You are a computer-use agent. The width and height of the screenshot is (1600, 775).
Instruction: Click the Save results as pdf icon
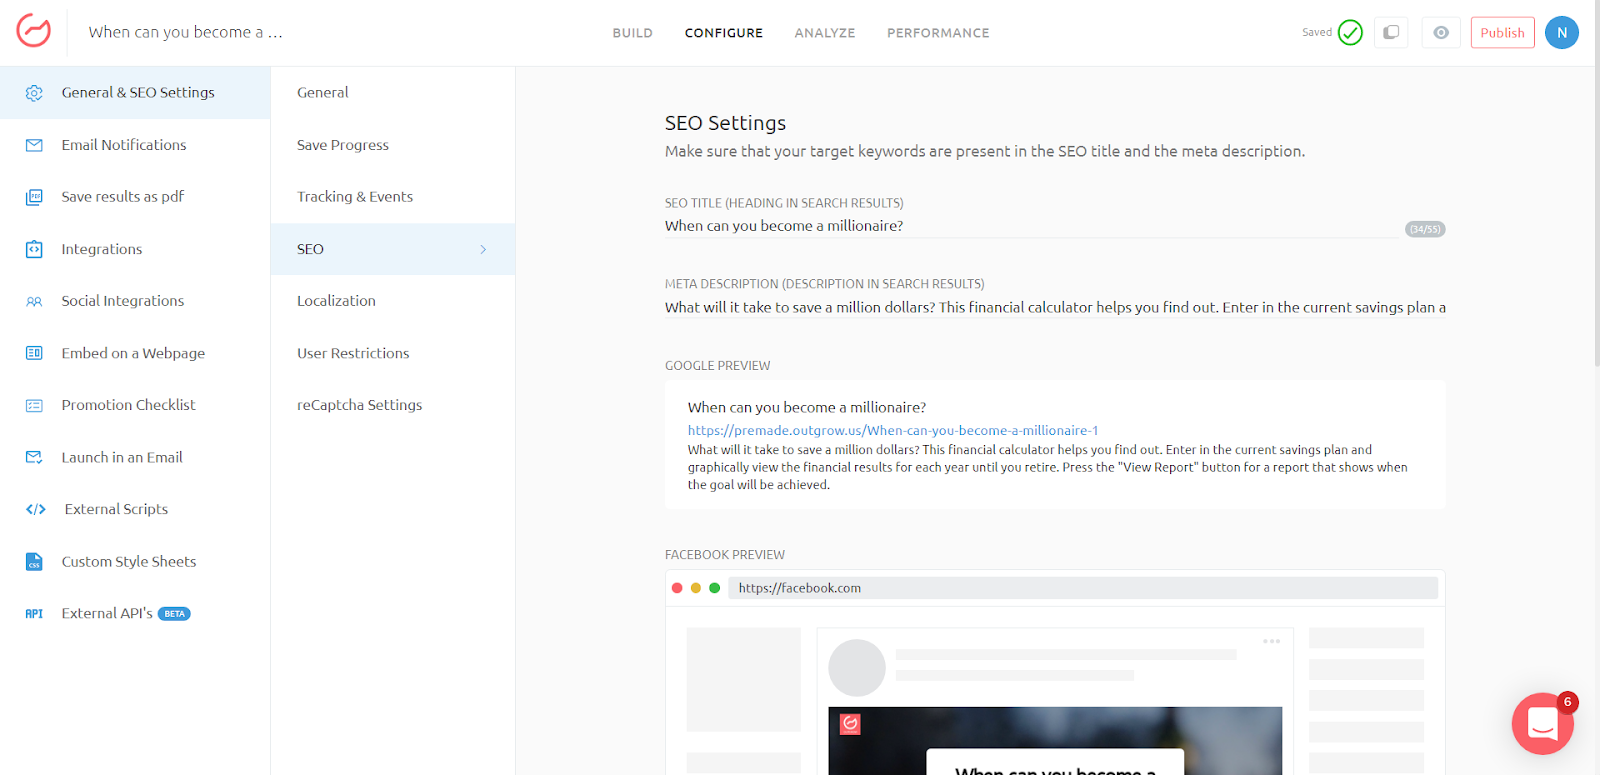(34, 197)
